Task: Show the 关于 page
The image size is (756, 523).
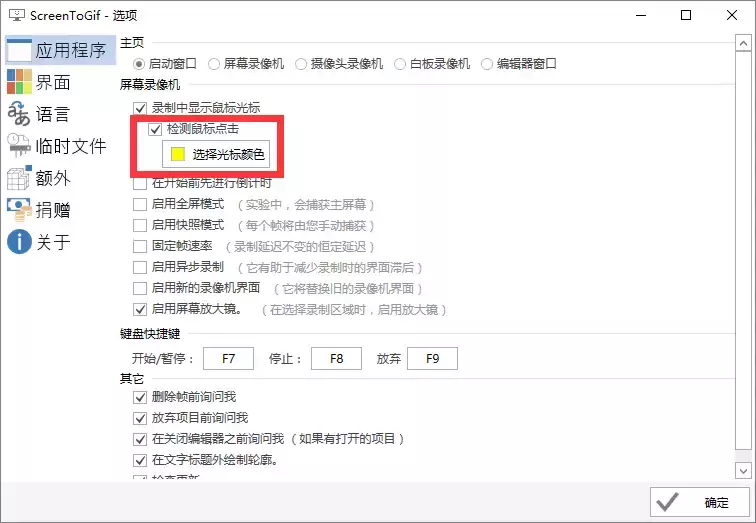Action: (x=40, y=241)
